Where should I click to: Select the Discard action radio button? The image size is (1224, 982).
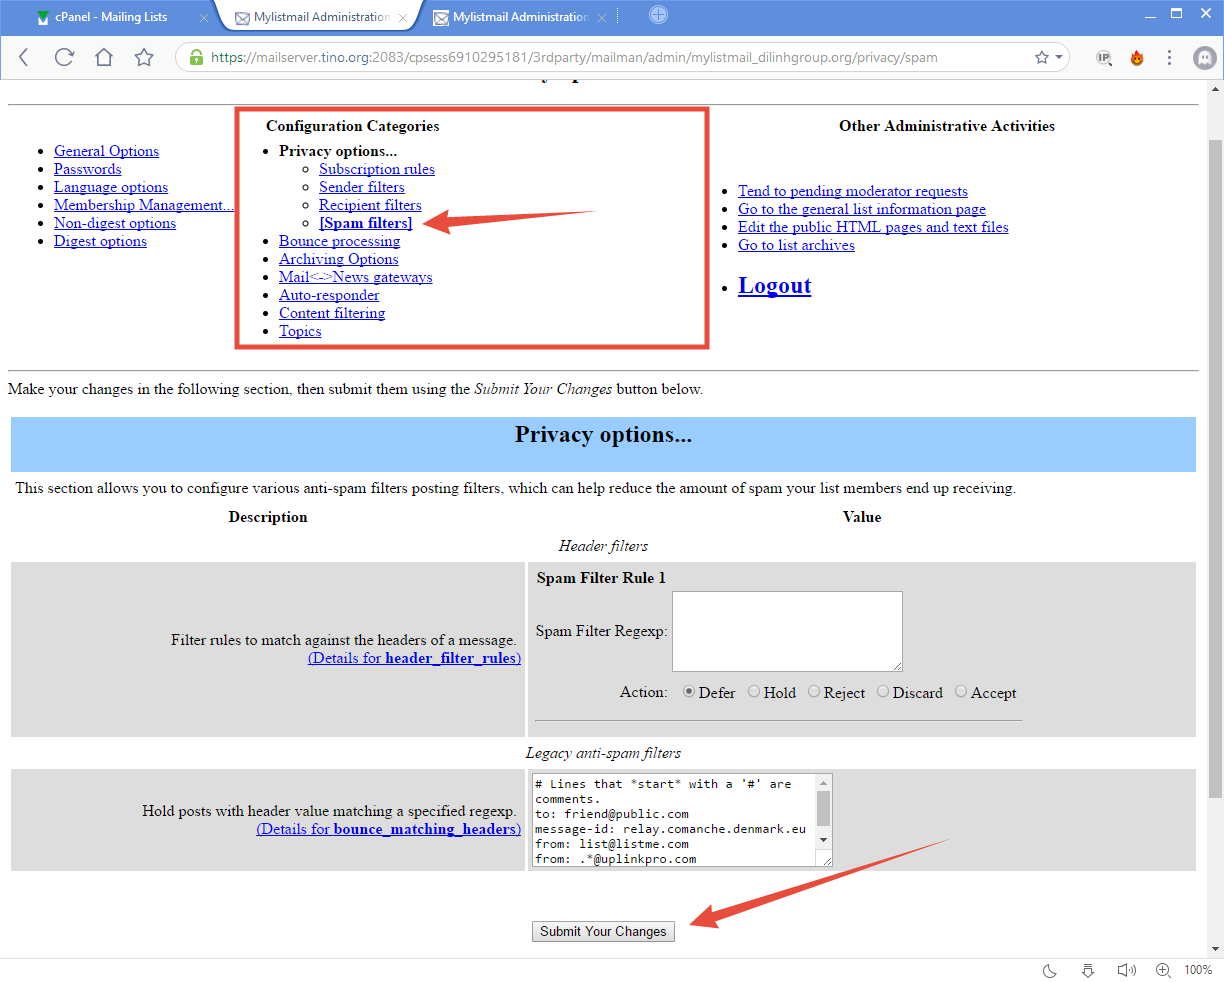click(883, 692)
